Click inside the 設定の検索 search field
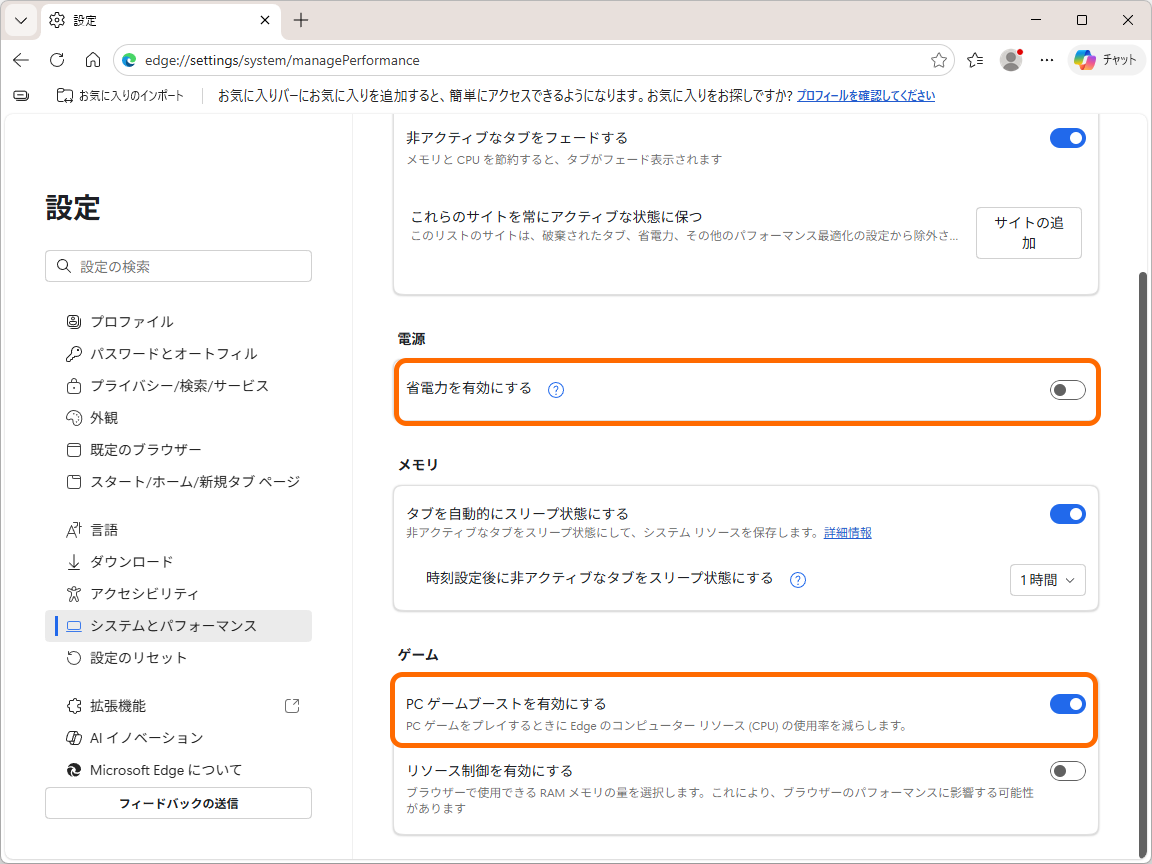This screenshot has width=1152, height=864. pos(178,266)
